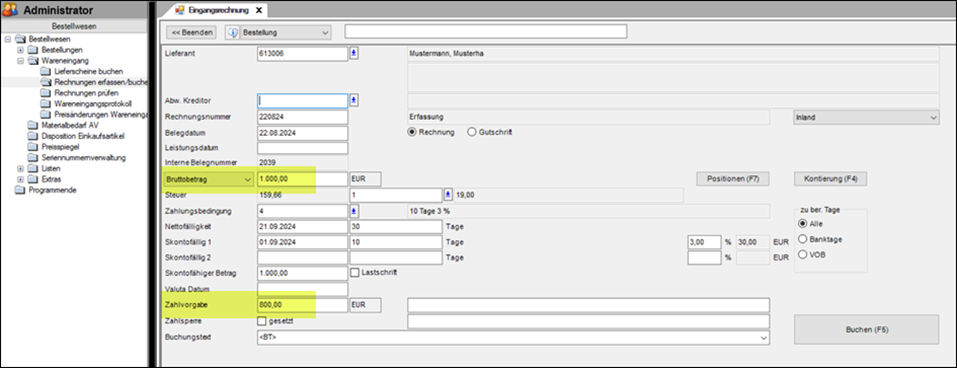This screenshot has width=957, height=368.
Task: Click folder icon of Programmende
Action: click(20, 190)
